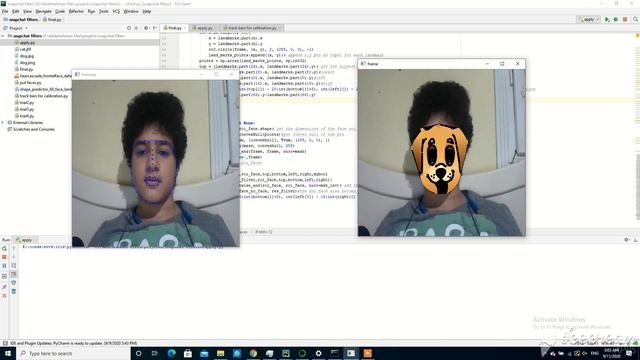Toggle soft-wrap in Run console
640x360 pixels.
[x=13, y=266]
